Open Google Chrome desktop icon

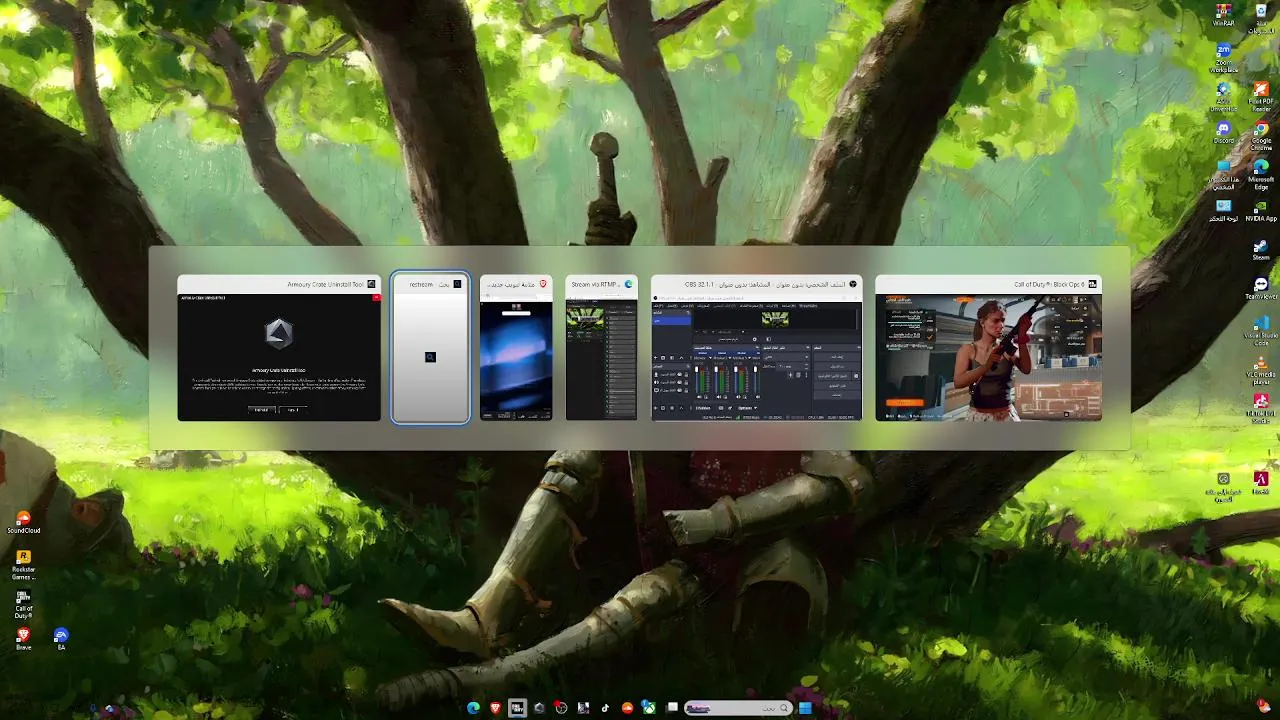[1261, 136]
